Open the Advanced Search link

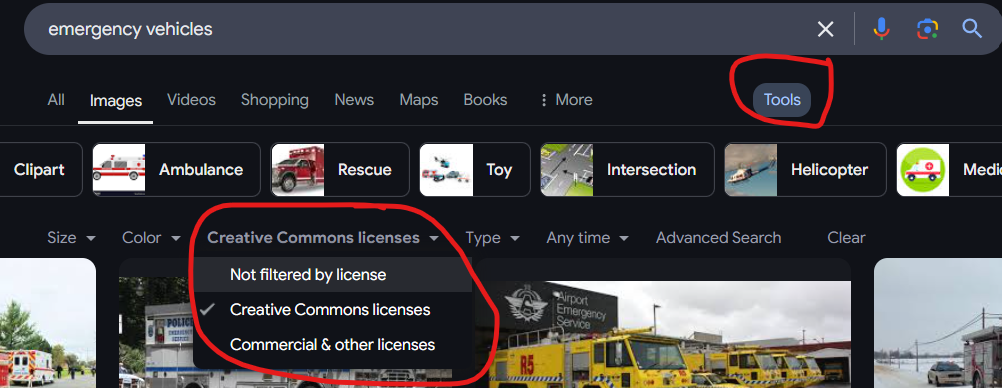pyautogui.click(x=718, y=238)
